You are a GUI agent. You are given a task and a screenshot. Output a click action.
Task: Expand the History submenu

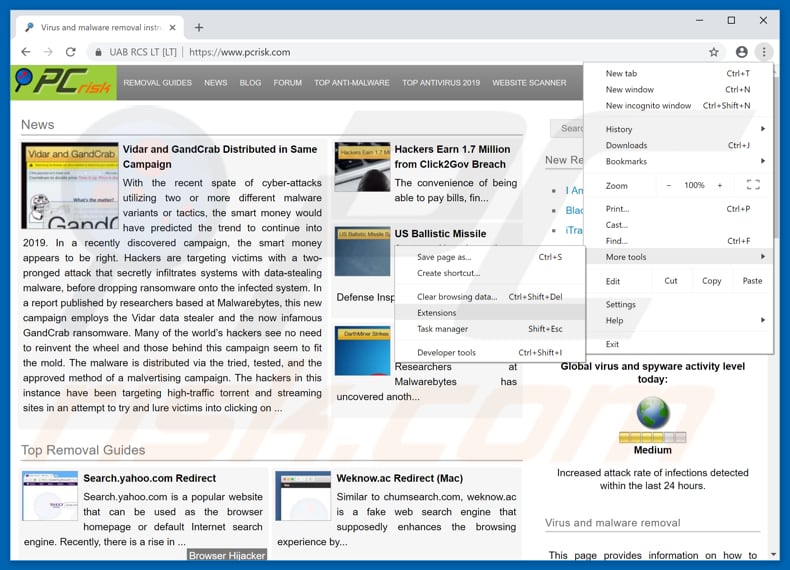(679, 129)
